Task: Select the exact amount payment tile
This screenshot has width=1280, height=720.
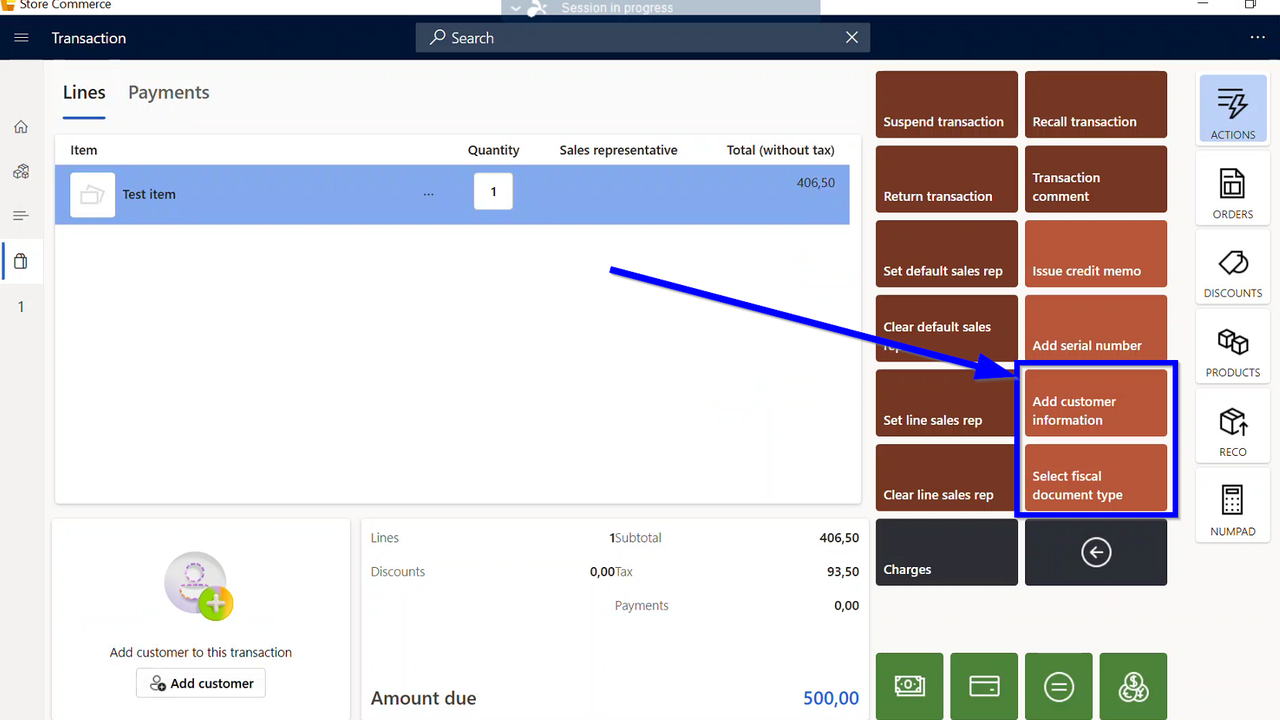Action: click(1058, 686)
